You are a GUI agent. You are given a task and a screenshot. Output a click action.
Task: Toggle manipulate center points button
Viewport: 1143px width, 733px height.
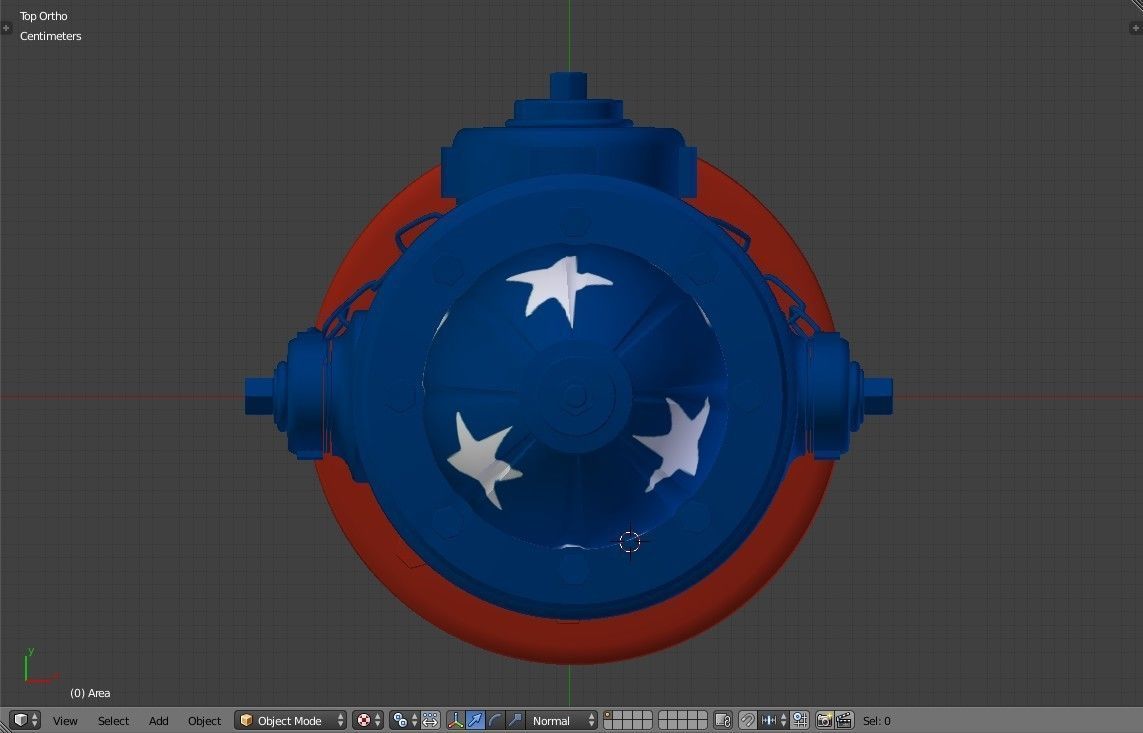tap(430, 721)
